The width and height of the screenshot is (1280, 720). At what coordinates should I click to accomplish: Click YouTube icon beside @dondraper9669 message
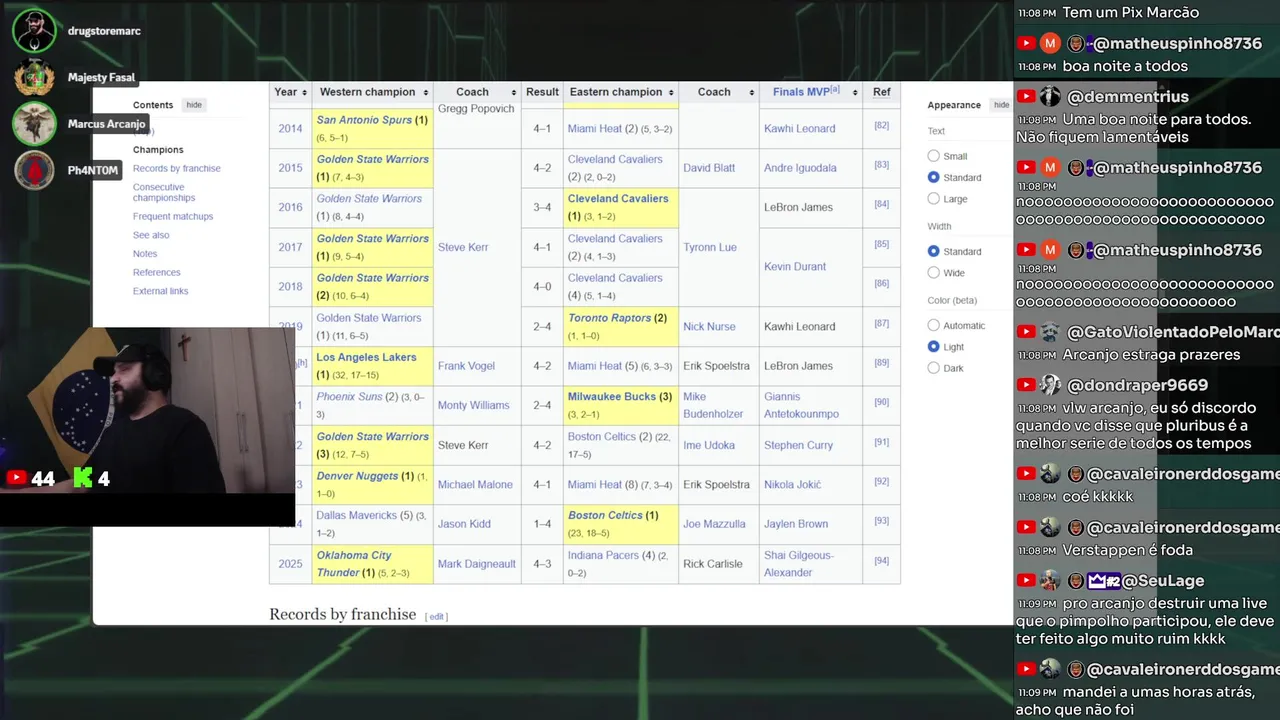pyautogui.click(x=1026, y=385)
